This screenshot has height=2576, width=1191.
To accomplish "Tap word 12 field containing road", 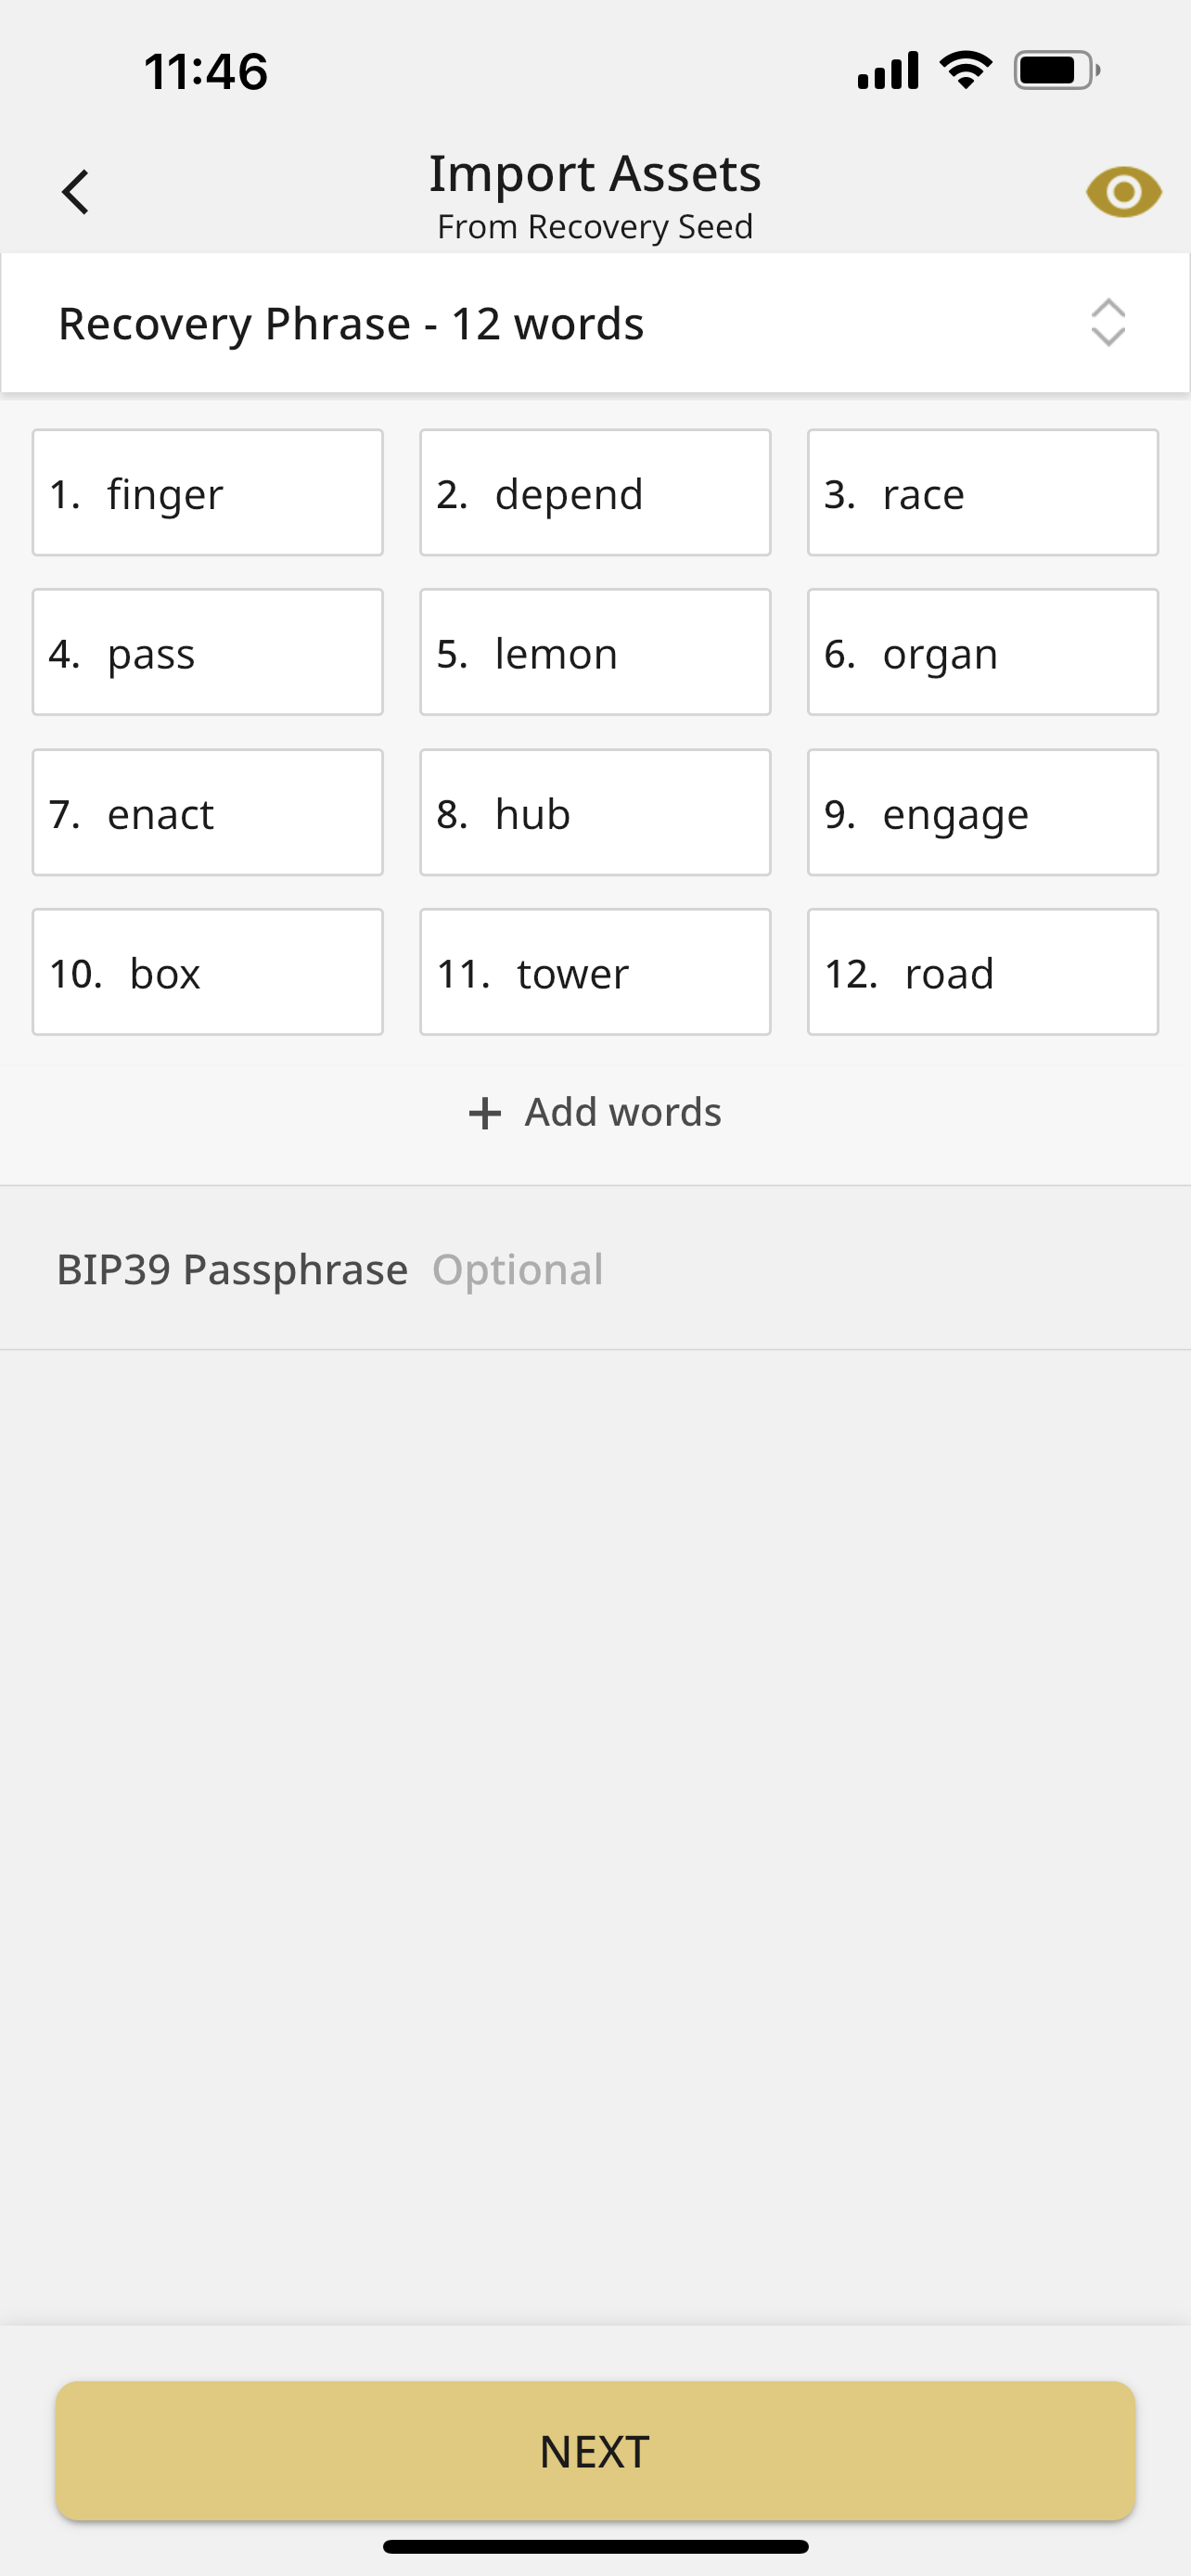I will point(982,972).
